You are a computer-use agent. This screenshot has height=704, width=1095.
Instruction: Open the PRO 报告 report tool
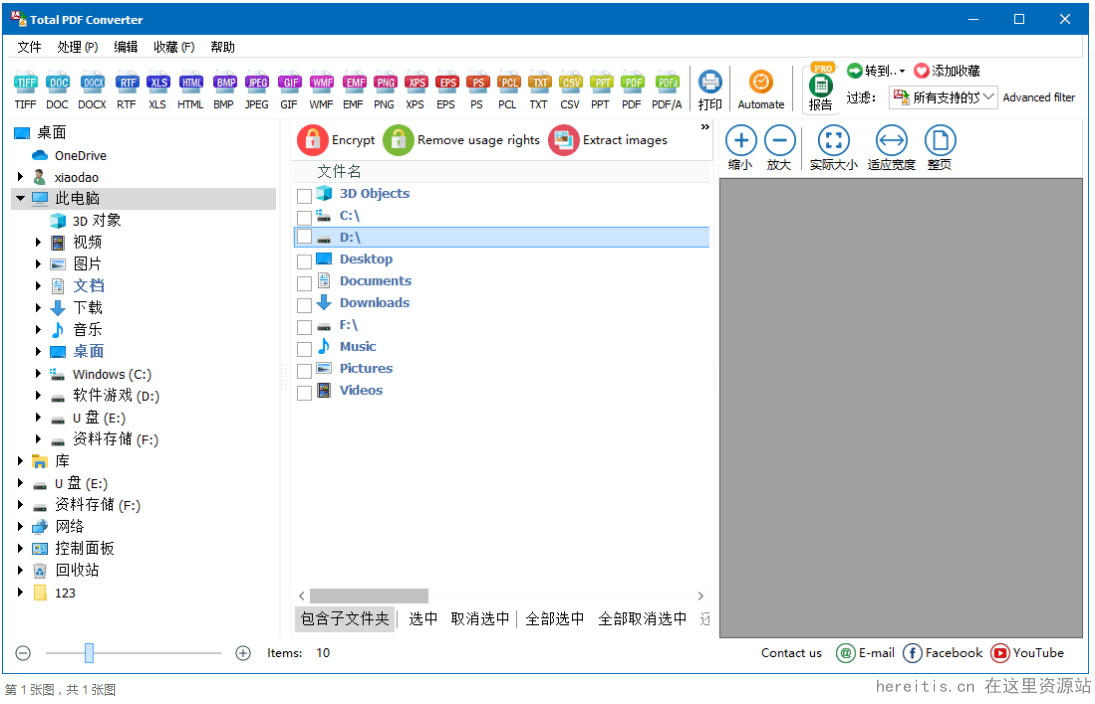pos(821,87)
